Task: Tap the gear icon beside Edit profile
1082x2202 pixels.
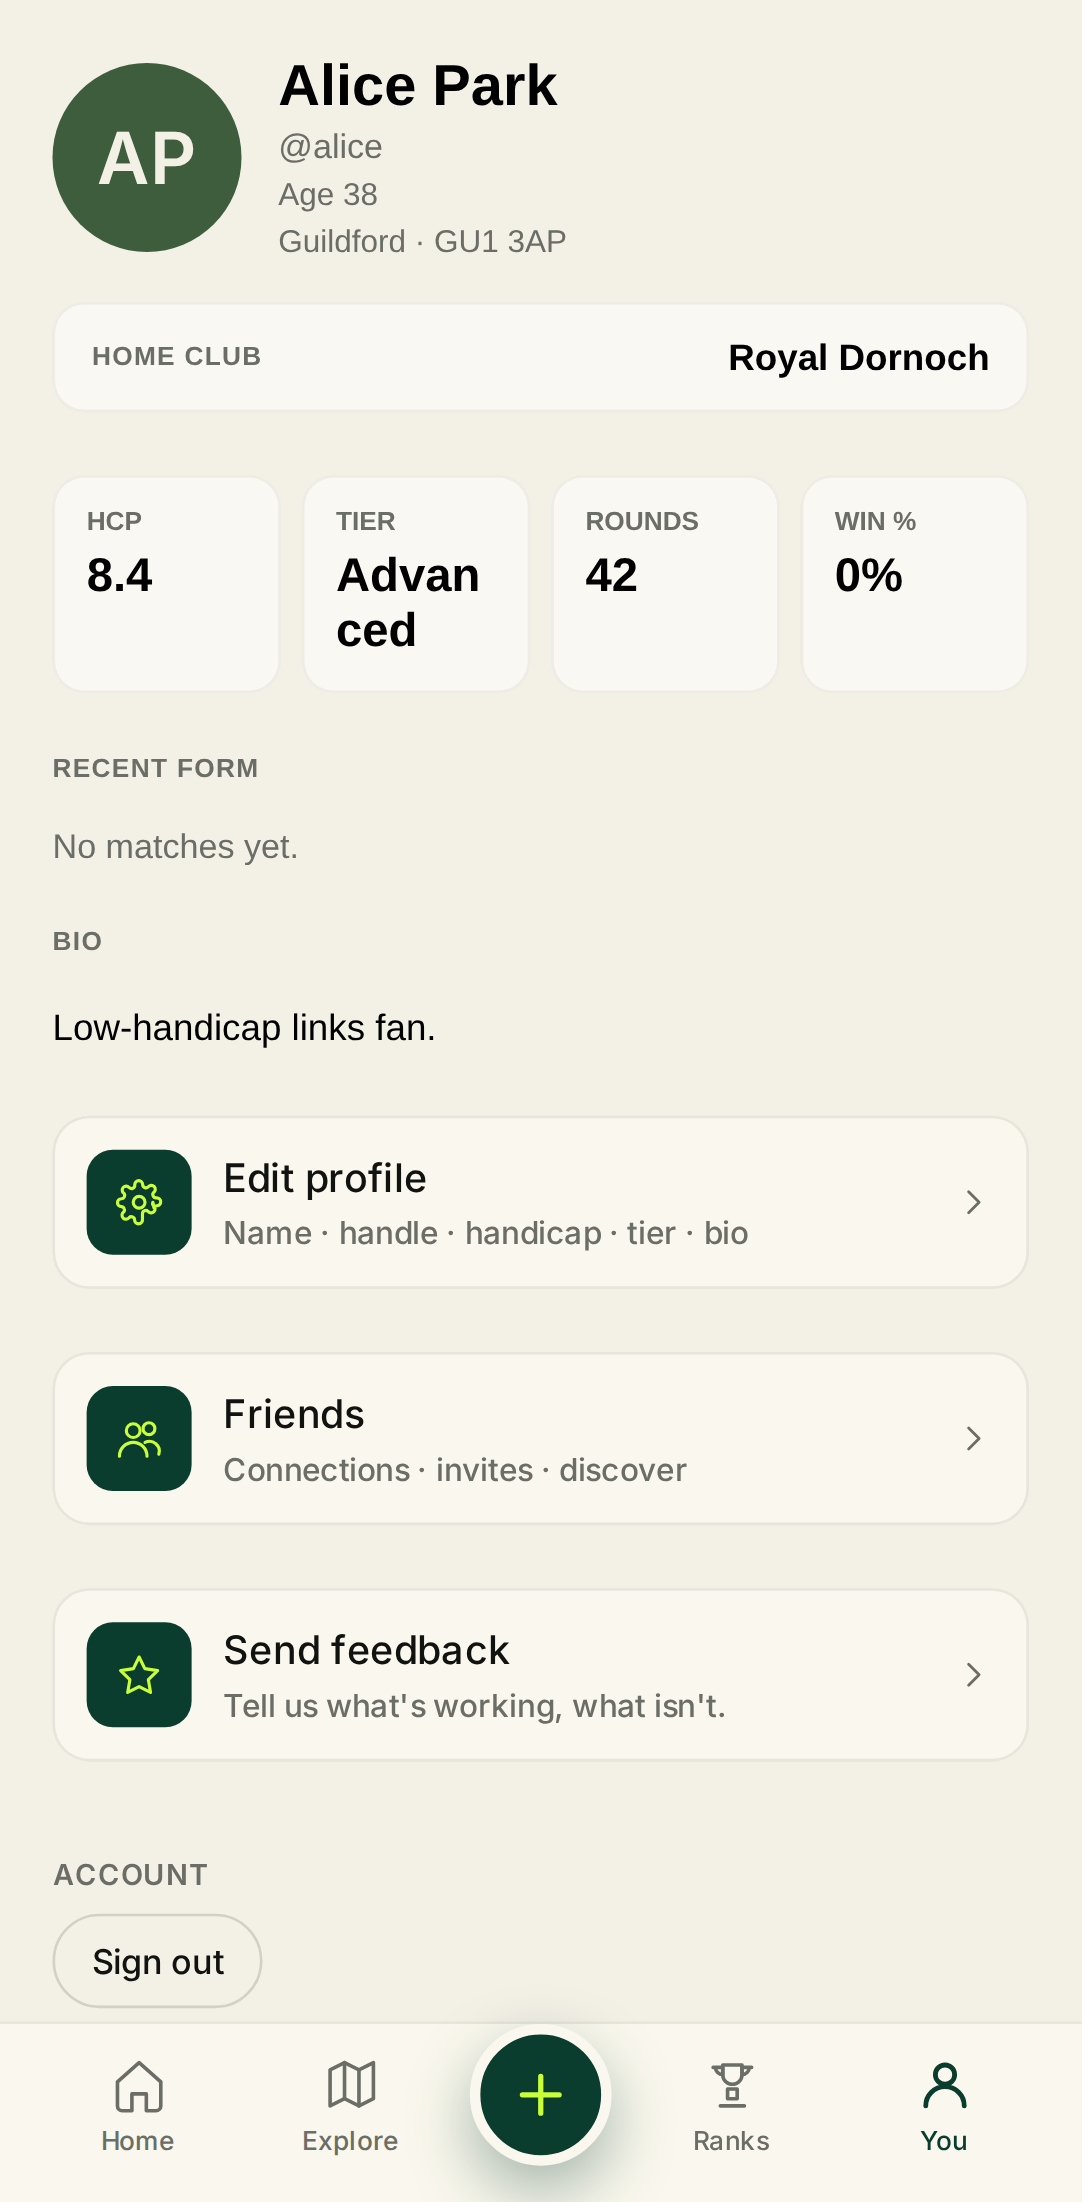Action: click(139, 1202)
